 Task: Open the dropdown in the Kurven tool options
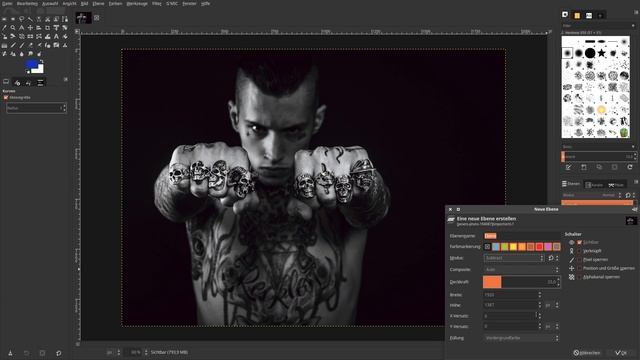click(x=36, y=108)
